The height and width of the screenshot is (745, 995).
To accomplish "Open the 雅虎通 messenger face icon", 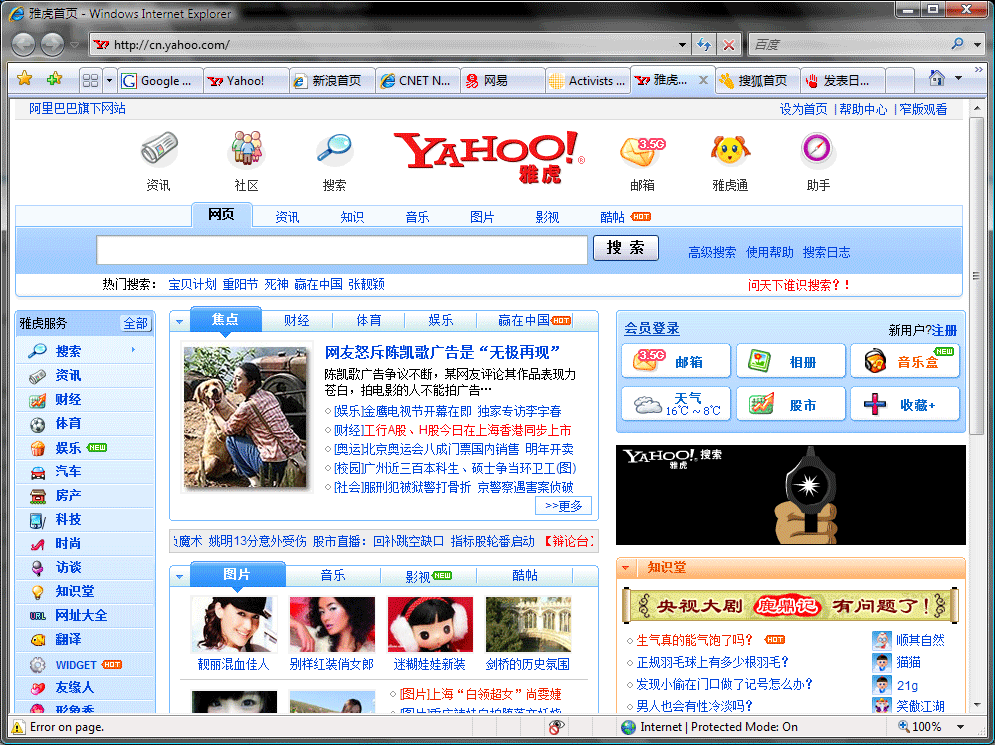I will pyautogui.click(x=730, y=150).
